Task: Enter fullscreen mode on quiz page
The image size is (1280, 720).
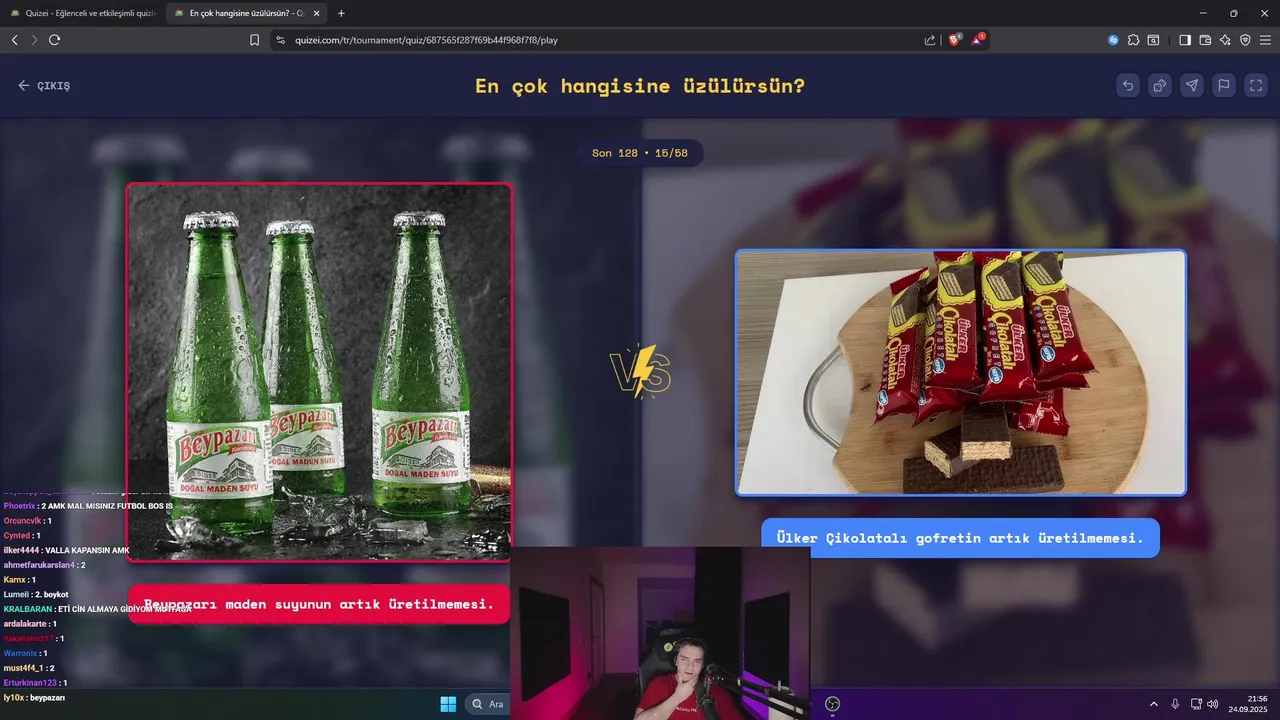Action: (x=1256, y=86)
